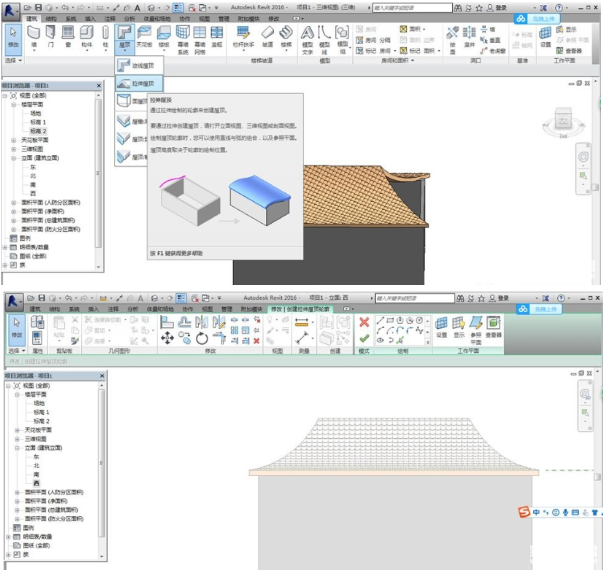Click the green checkmark to finish edit mode
Image resolution: width=604 pixels, height=577 pixels.
tap(364, 338)
